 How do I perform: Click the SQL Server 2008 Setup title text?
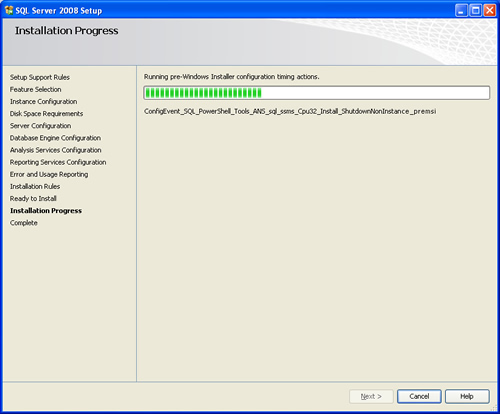(59, 11)
